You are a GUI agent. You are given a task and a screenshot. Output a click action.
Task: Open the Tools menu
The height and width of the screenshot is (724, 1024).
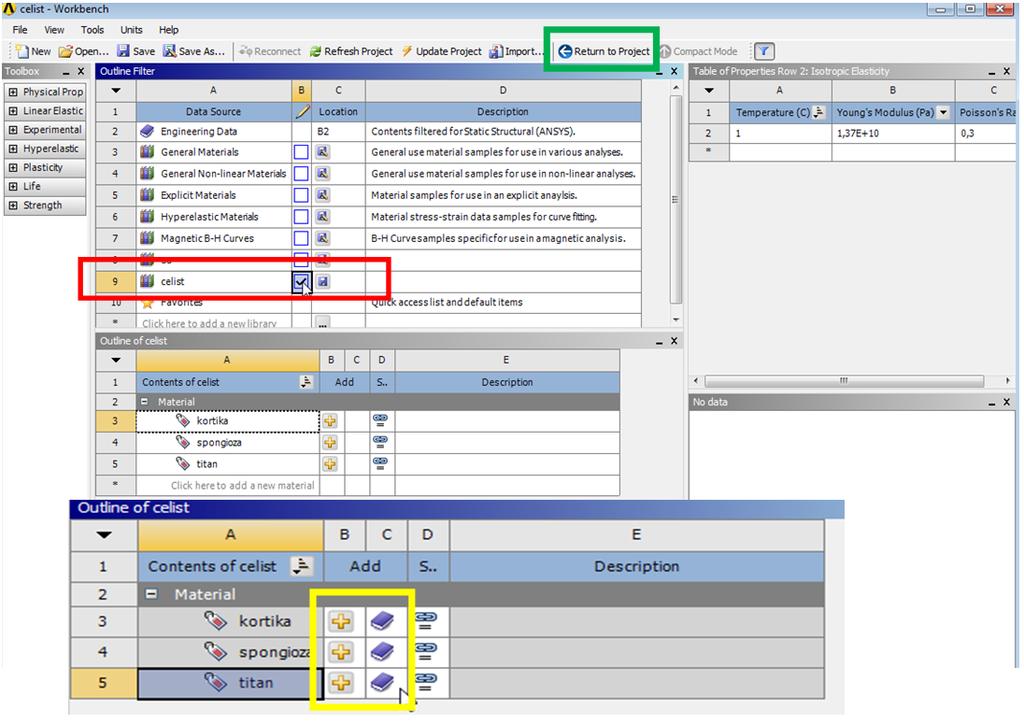coord(92,29)
